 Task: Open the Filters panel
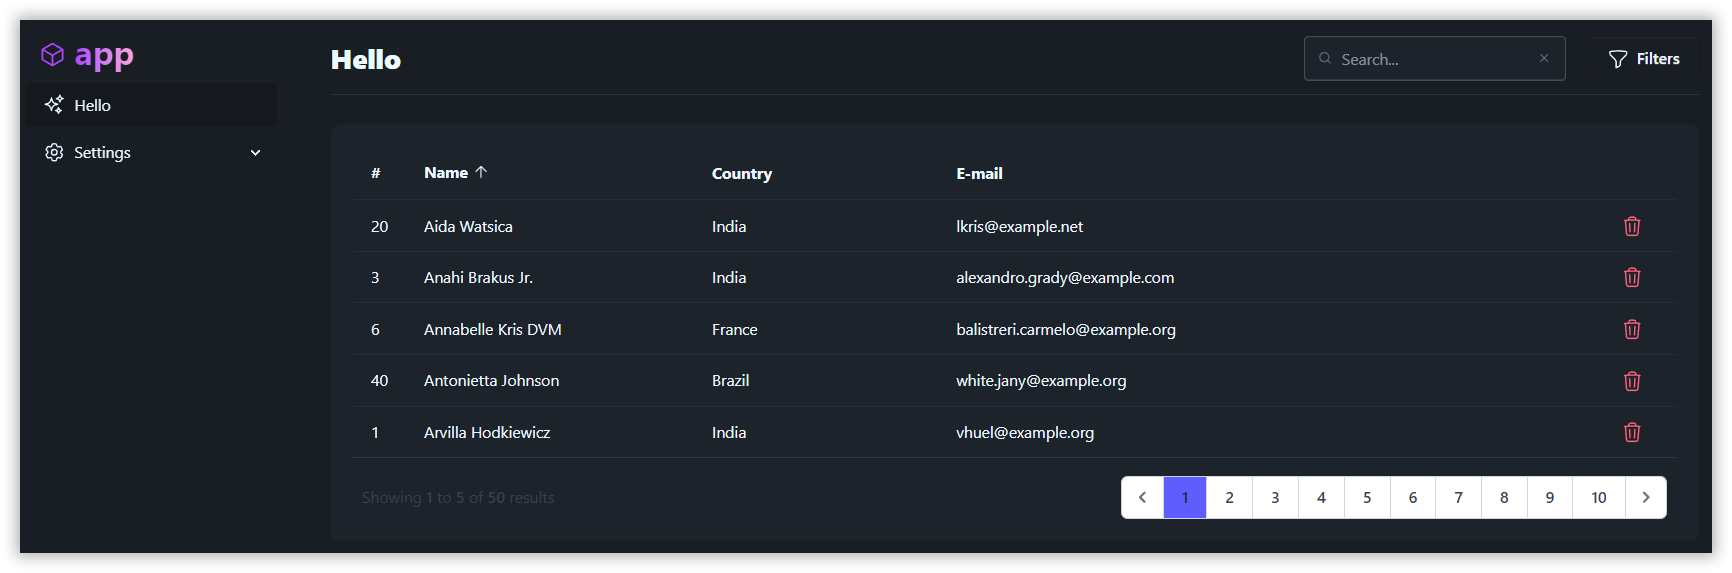click(x=1644, y=59)
